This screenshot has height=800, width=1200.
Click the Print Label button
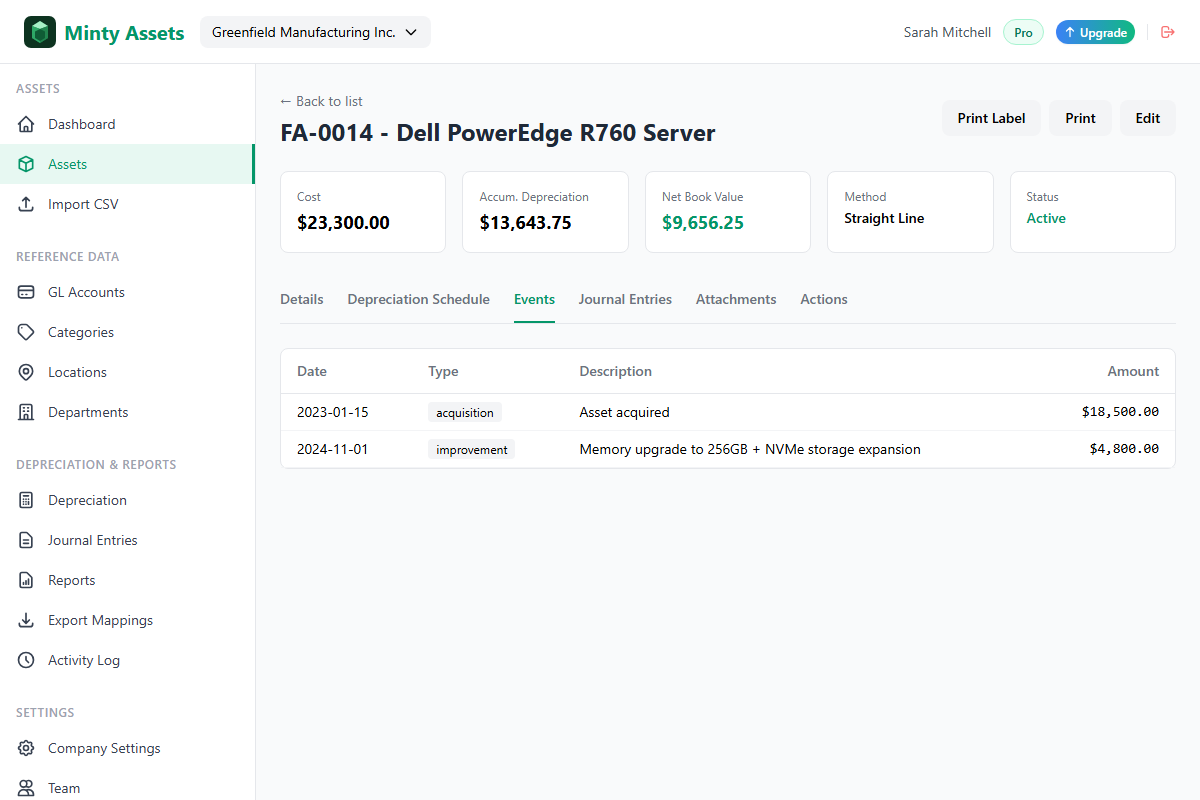991,118
